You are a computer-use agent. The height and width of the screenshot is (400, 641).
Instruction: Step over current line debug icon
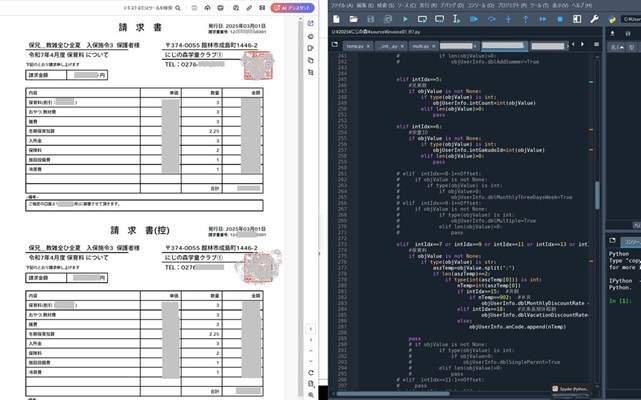(491, 19)
